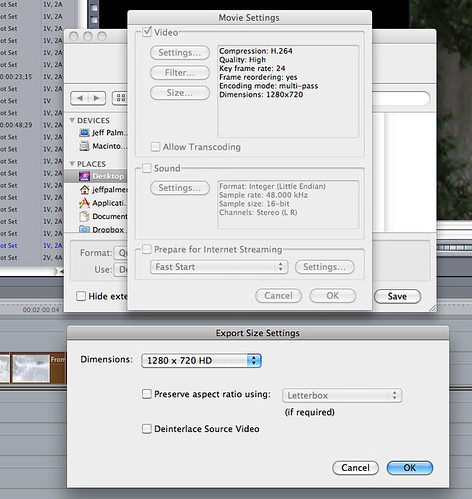The width and height of the screenshot is (472, 499).
Task: Click the Sound Settings... button
Action: [x=180, y=188]
